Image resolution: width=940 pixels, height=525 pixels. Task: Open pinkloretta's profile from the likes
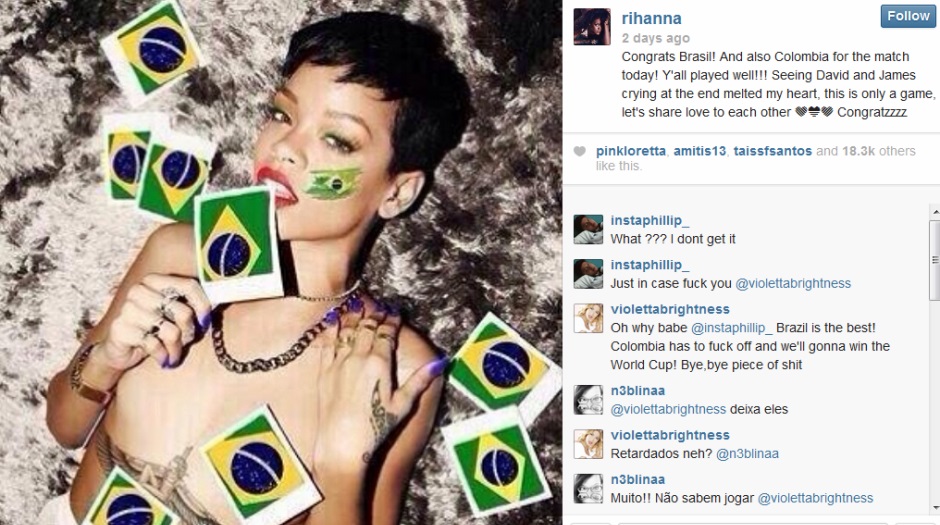tap(631, 151)
